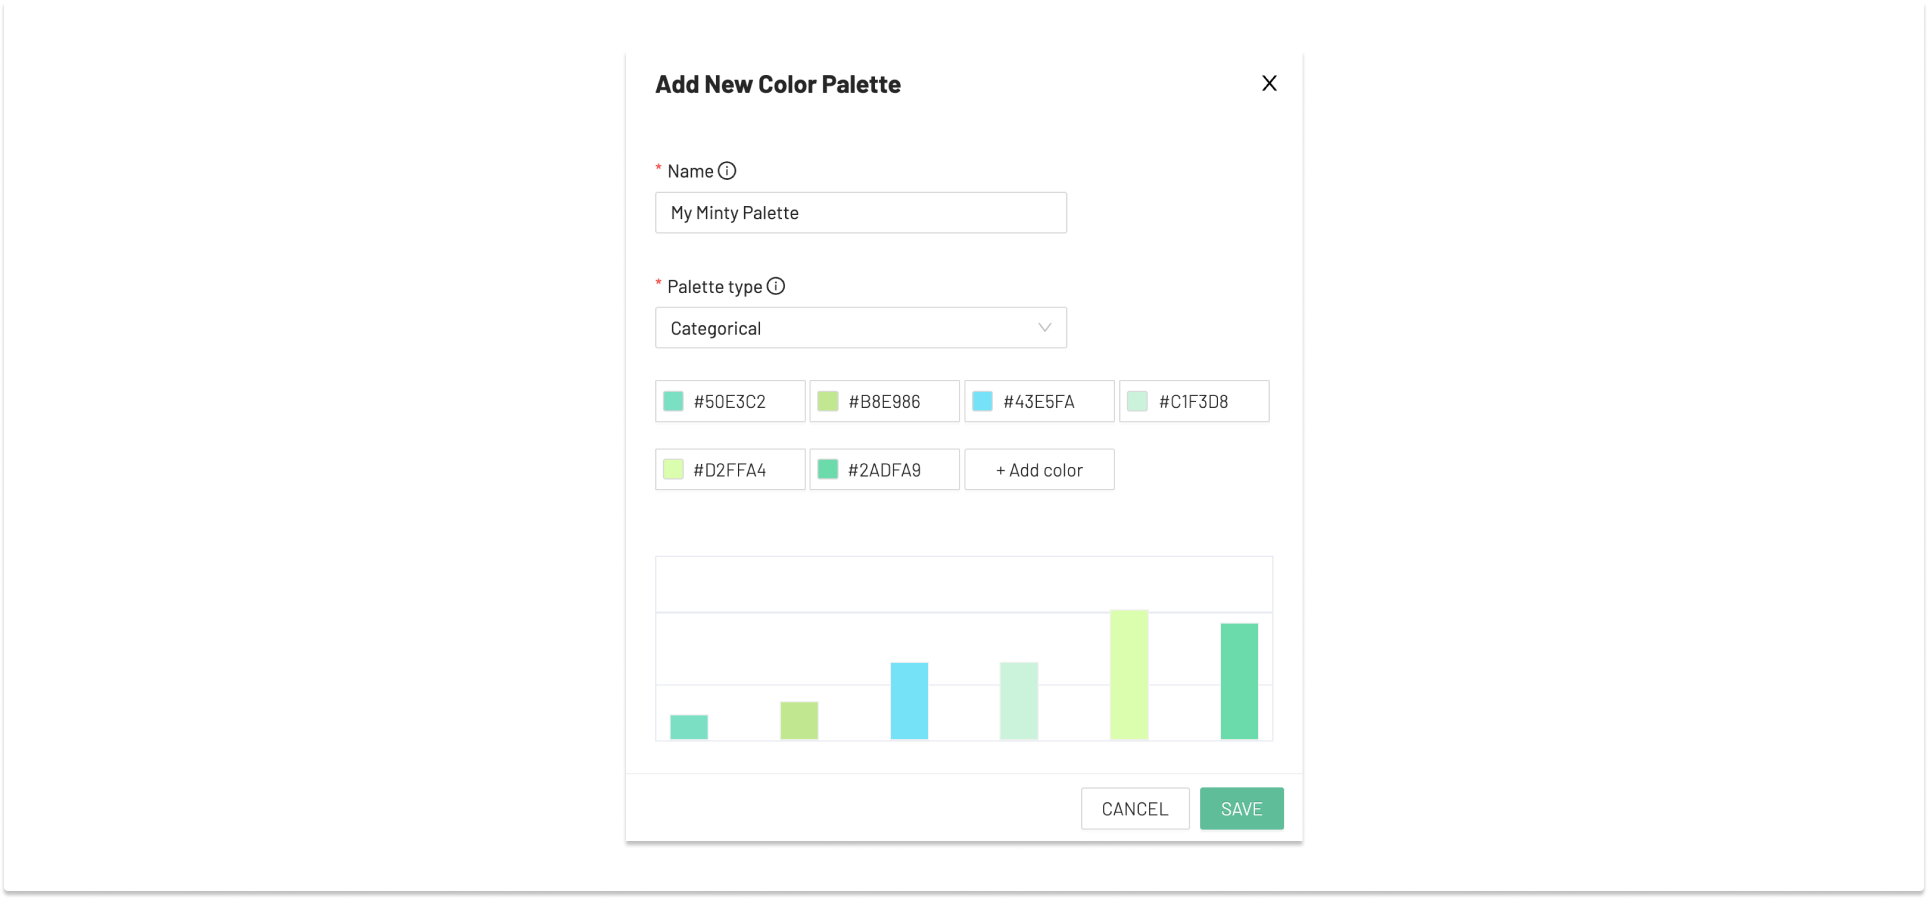Click the #D2FFA4 hex label
Viewport: 1928px width, 899px height.
pyautogui.click(x=730, y=468)
